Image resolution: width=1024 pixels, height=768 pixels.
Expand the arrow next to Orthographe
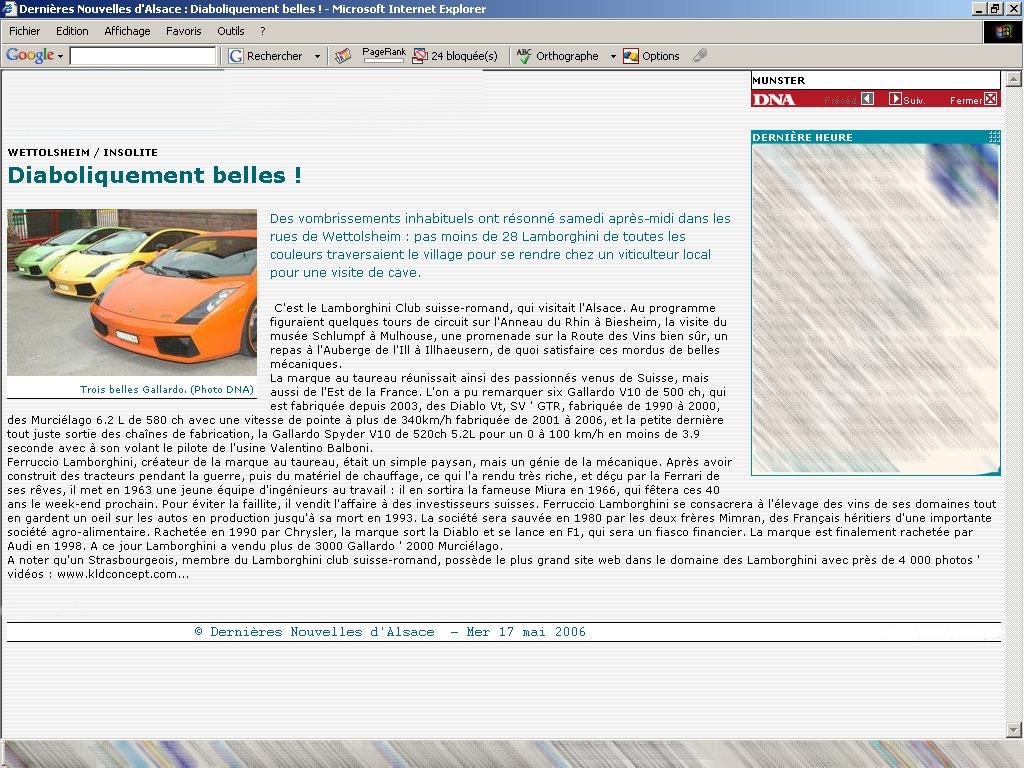pyautogui.click(x=613, y=56)
